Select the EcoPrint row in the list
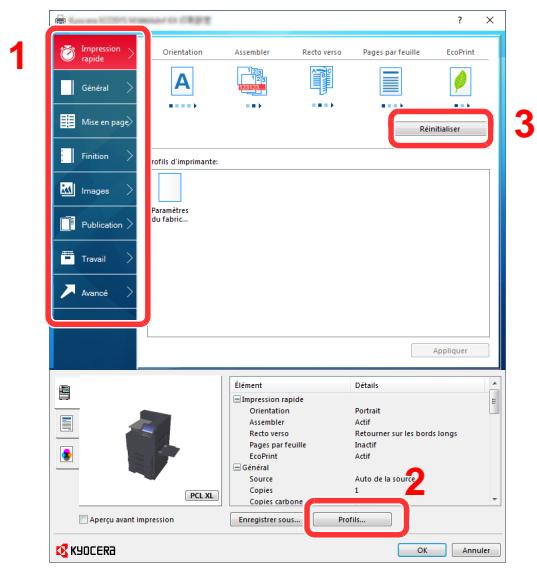 [x=360, y=456]
